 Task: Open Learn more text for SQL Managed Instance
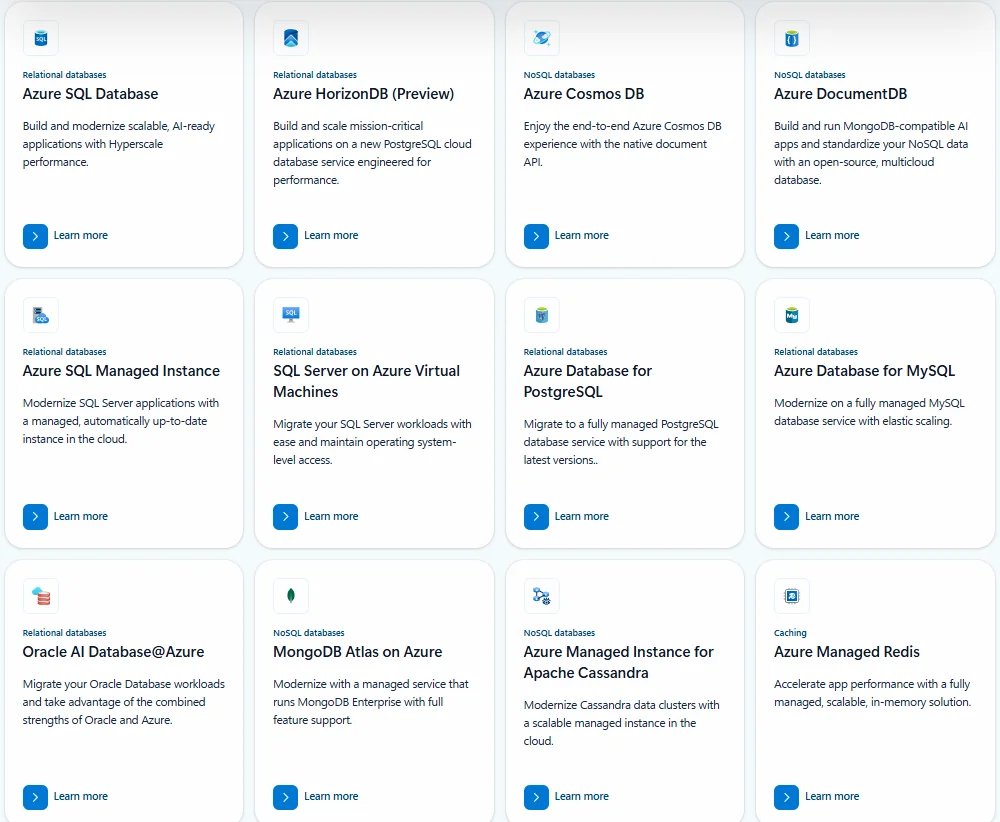coord(80,516)
